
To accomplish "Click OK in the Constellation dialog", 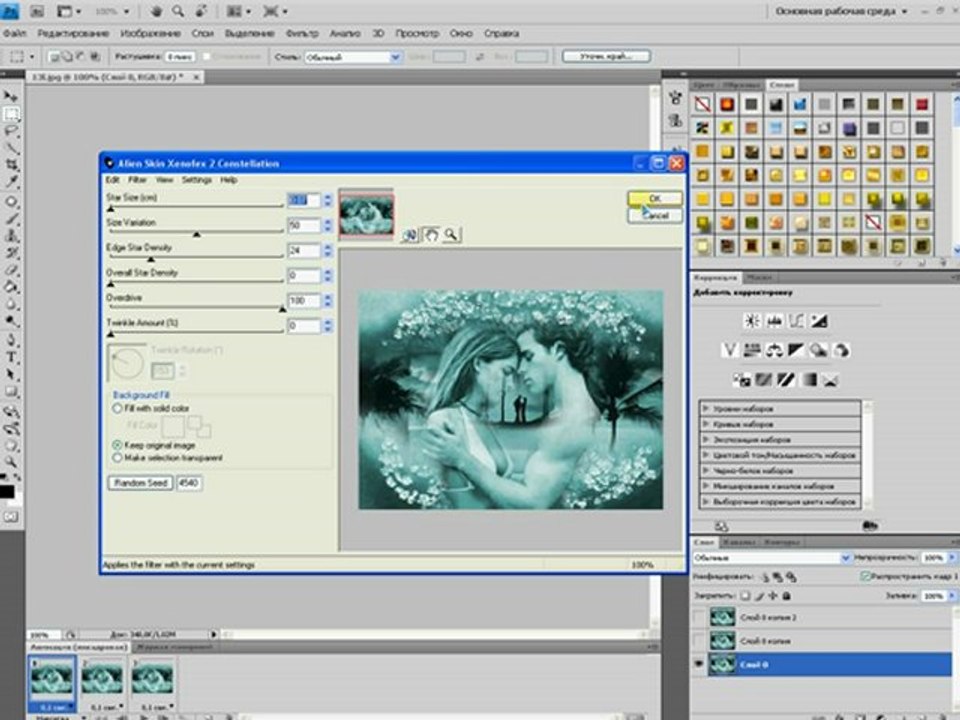I will pyautogui.click(x=654, y=198).
